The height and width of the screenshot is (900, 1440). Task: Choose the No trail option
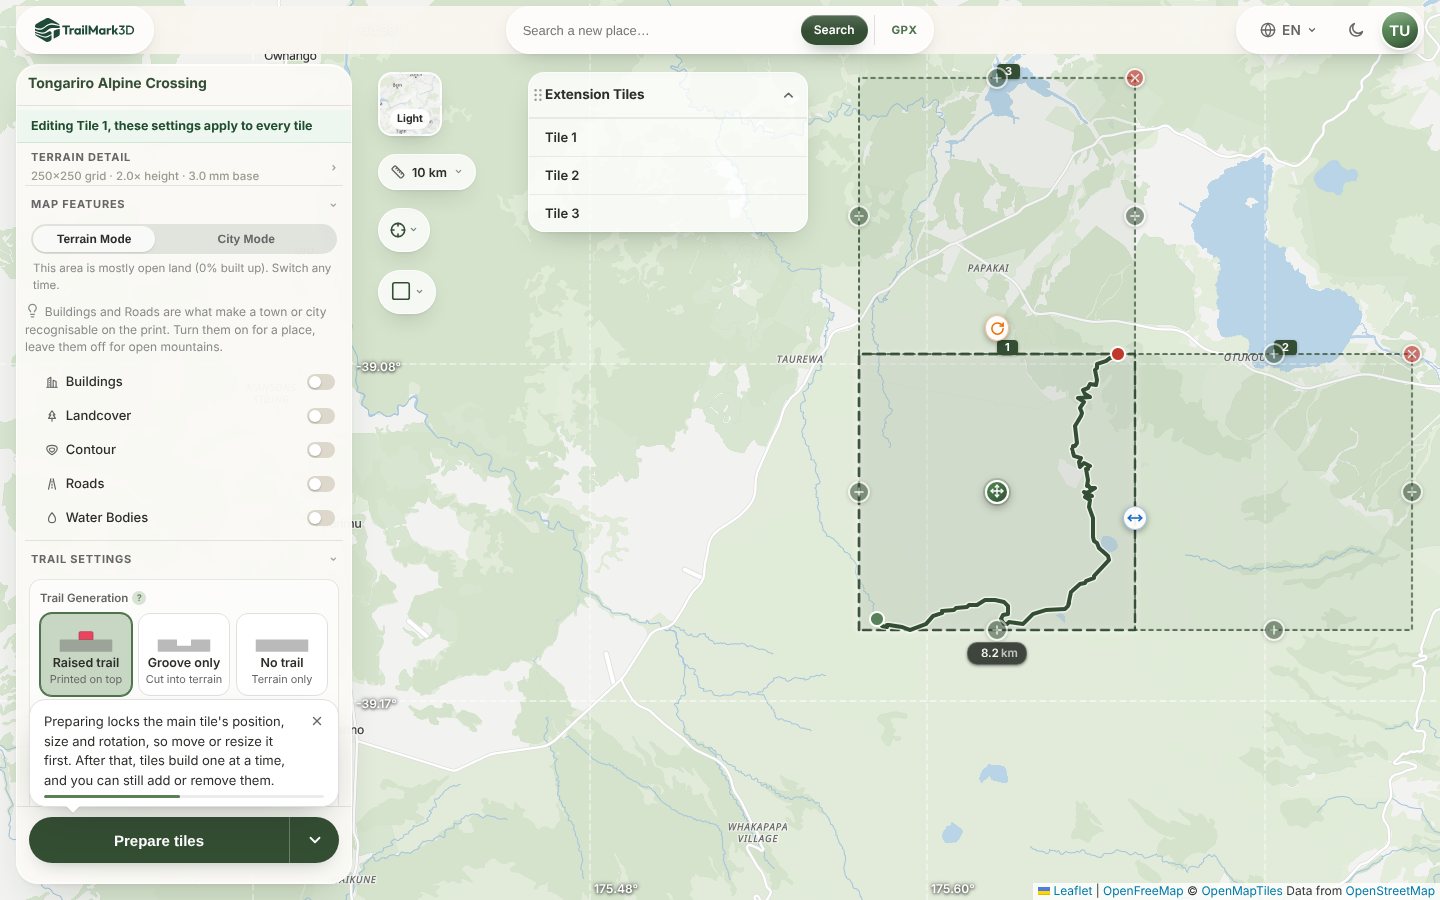(282, 655)
